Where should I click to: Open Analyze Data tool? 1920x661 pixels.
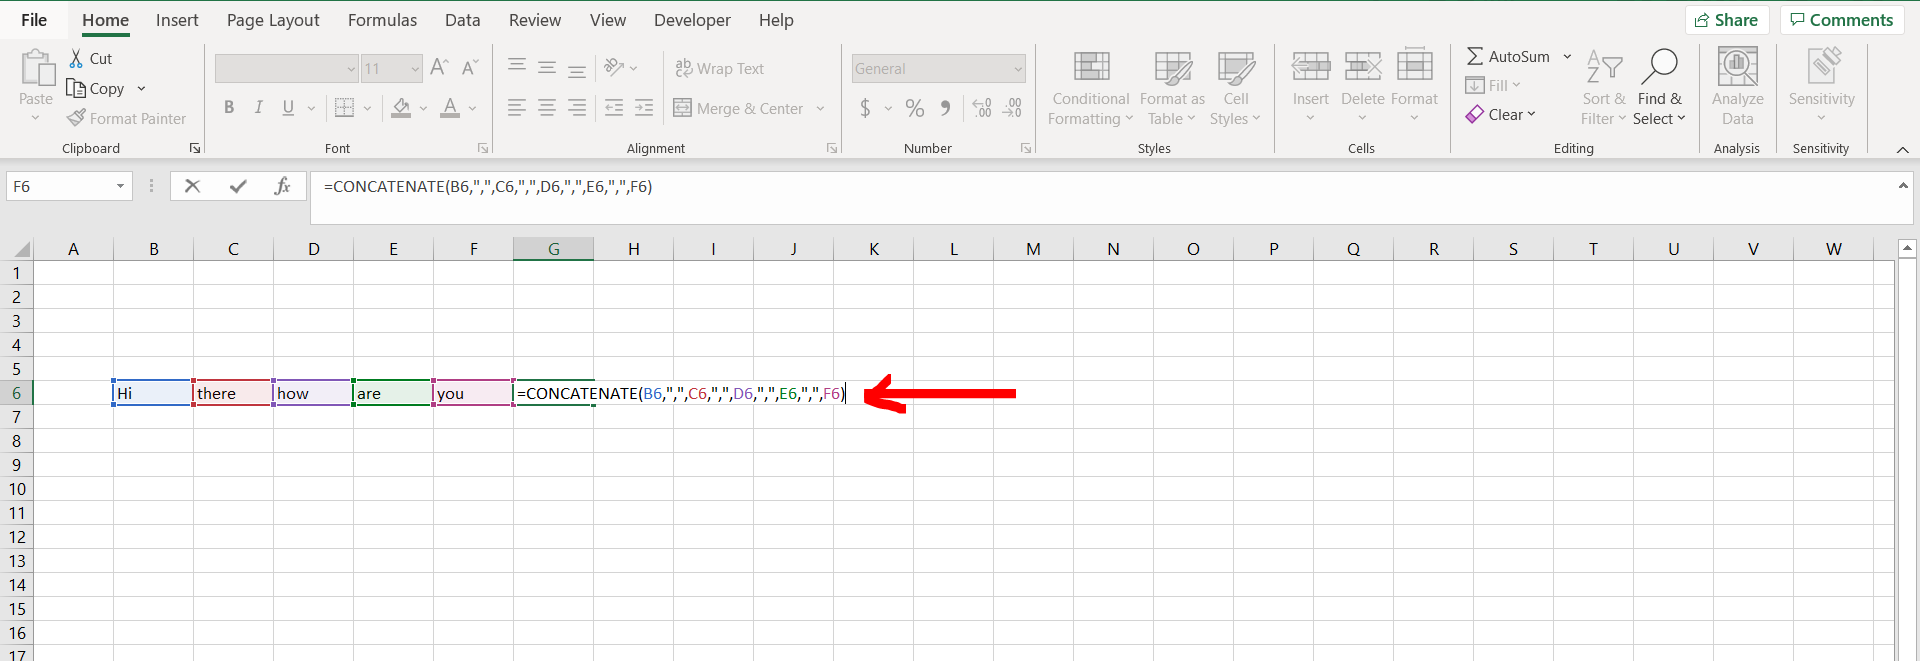tap(1738, 87)
